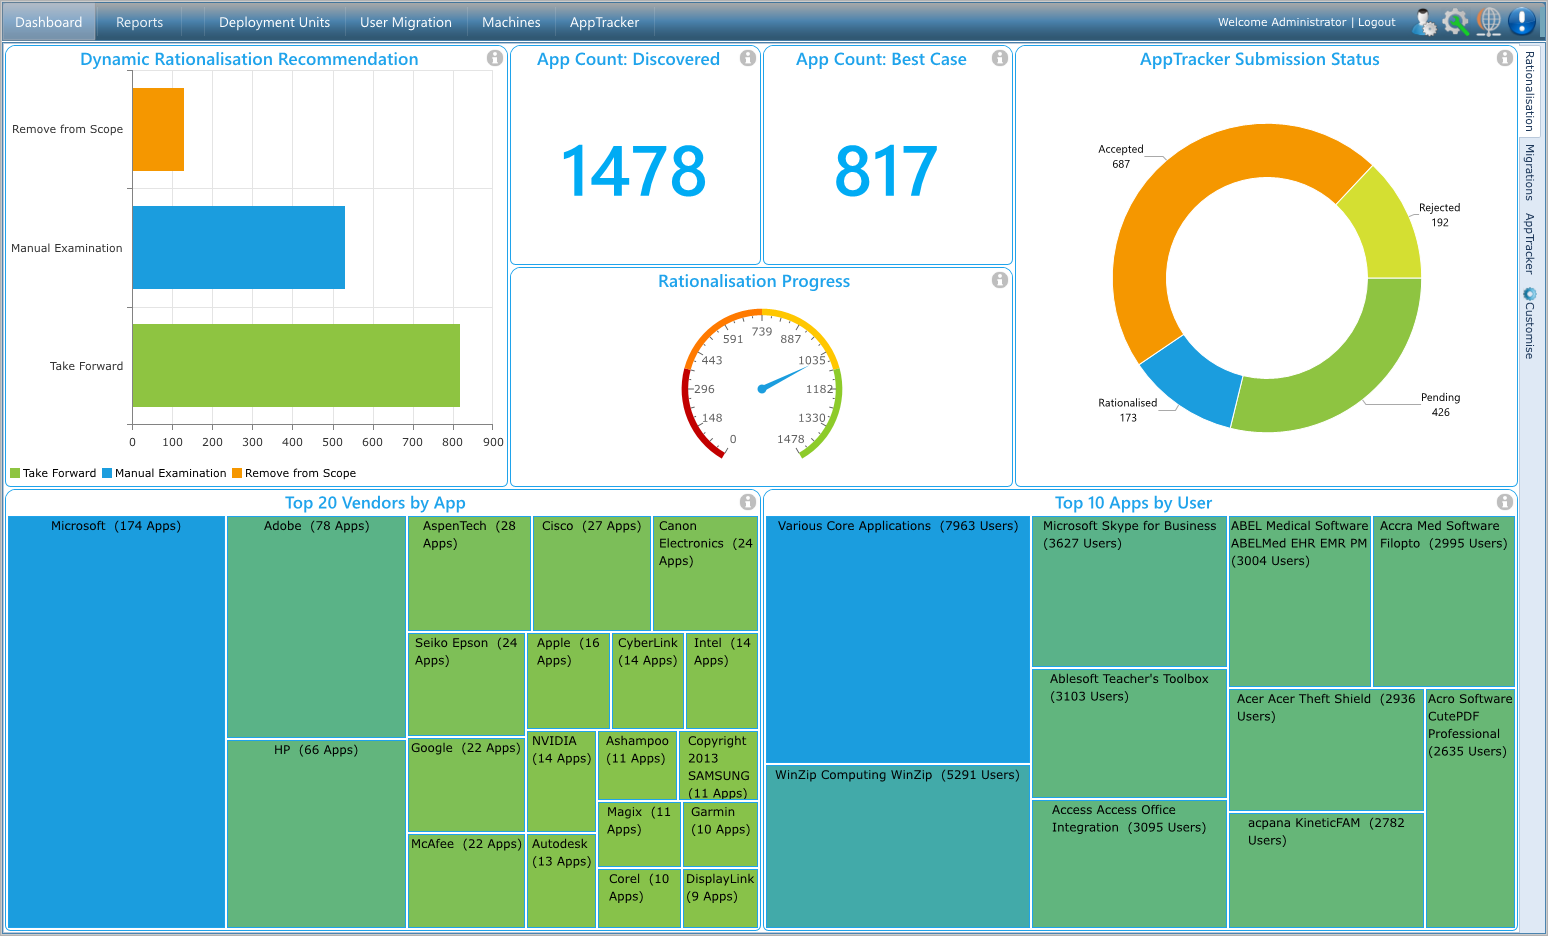Select the Rationalisation vertical side tab
The image size is (1548, 936).
click(x=1529, y=91)
